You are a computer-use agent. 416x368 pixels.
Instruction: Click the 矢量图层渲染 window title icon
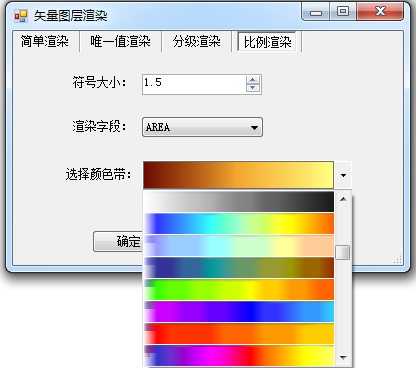tap(21, 16)
